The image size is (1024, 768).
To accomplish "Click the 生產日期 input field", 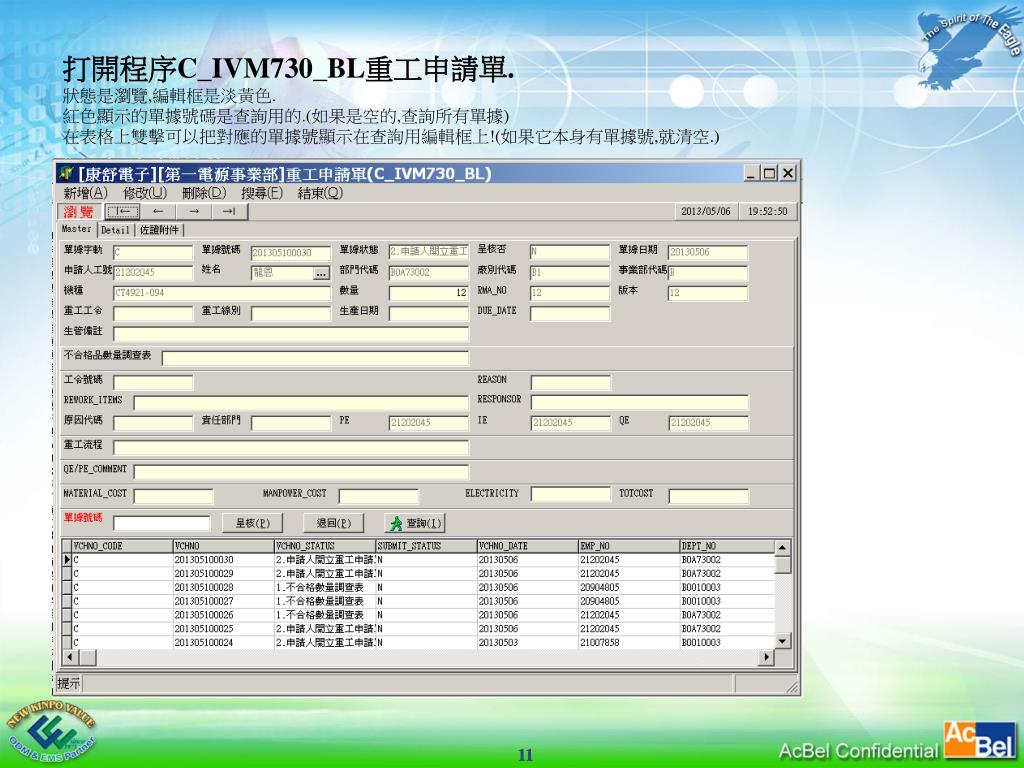I will [428, 313].
